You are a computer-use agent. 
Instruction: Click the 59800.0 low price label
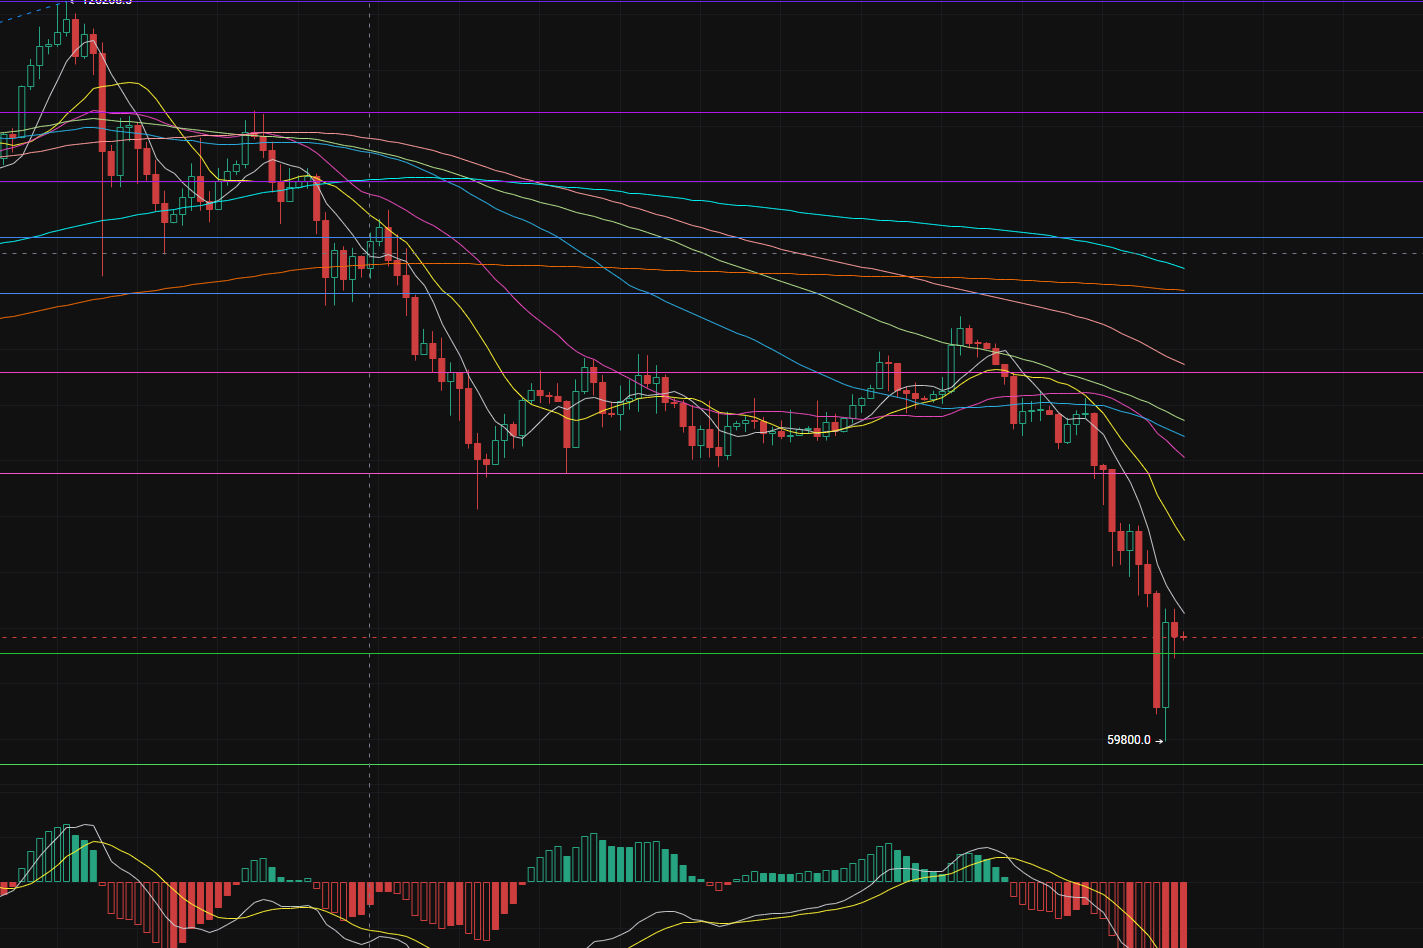click(x=1129, y=740)
